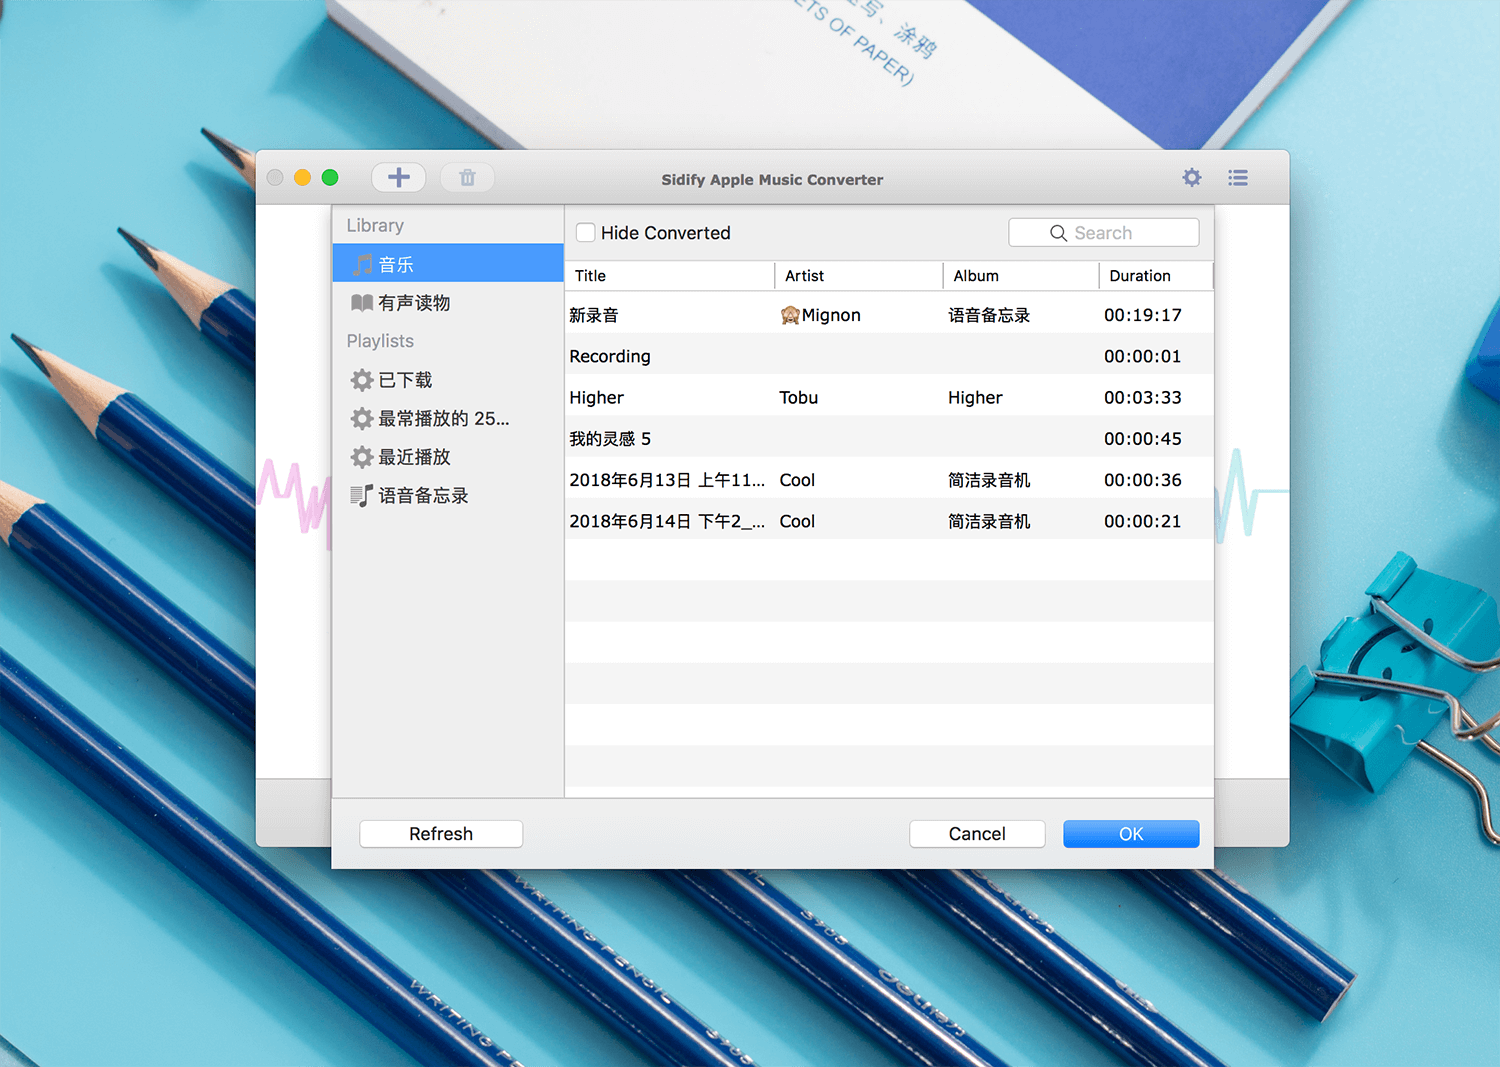Sort by the Duration column header
The width and height of the screenshot is (1500, 1067).
[x=1156, y=276]
